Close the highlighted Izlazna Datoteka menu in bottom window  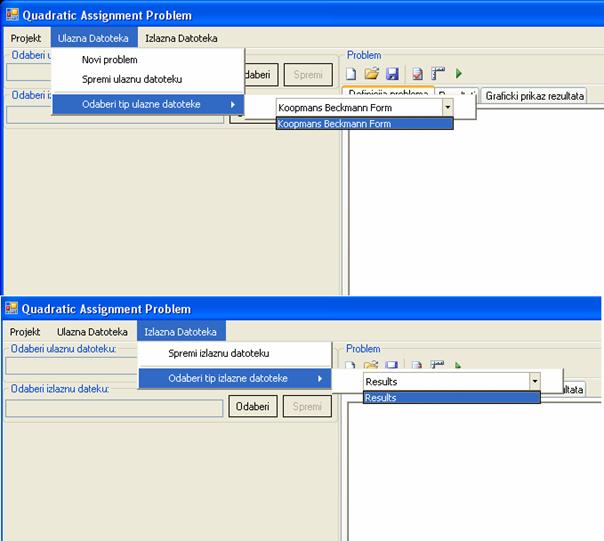coord(181,332)
